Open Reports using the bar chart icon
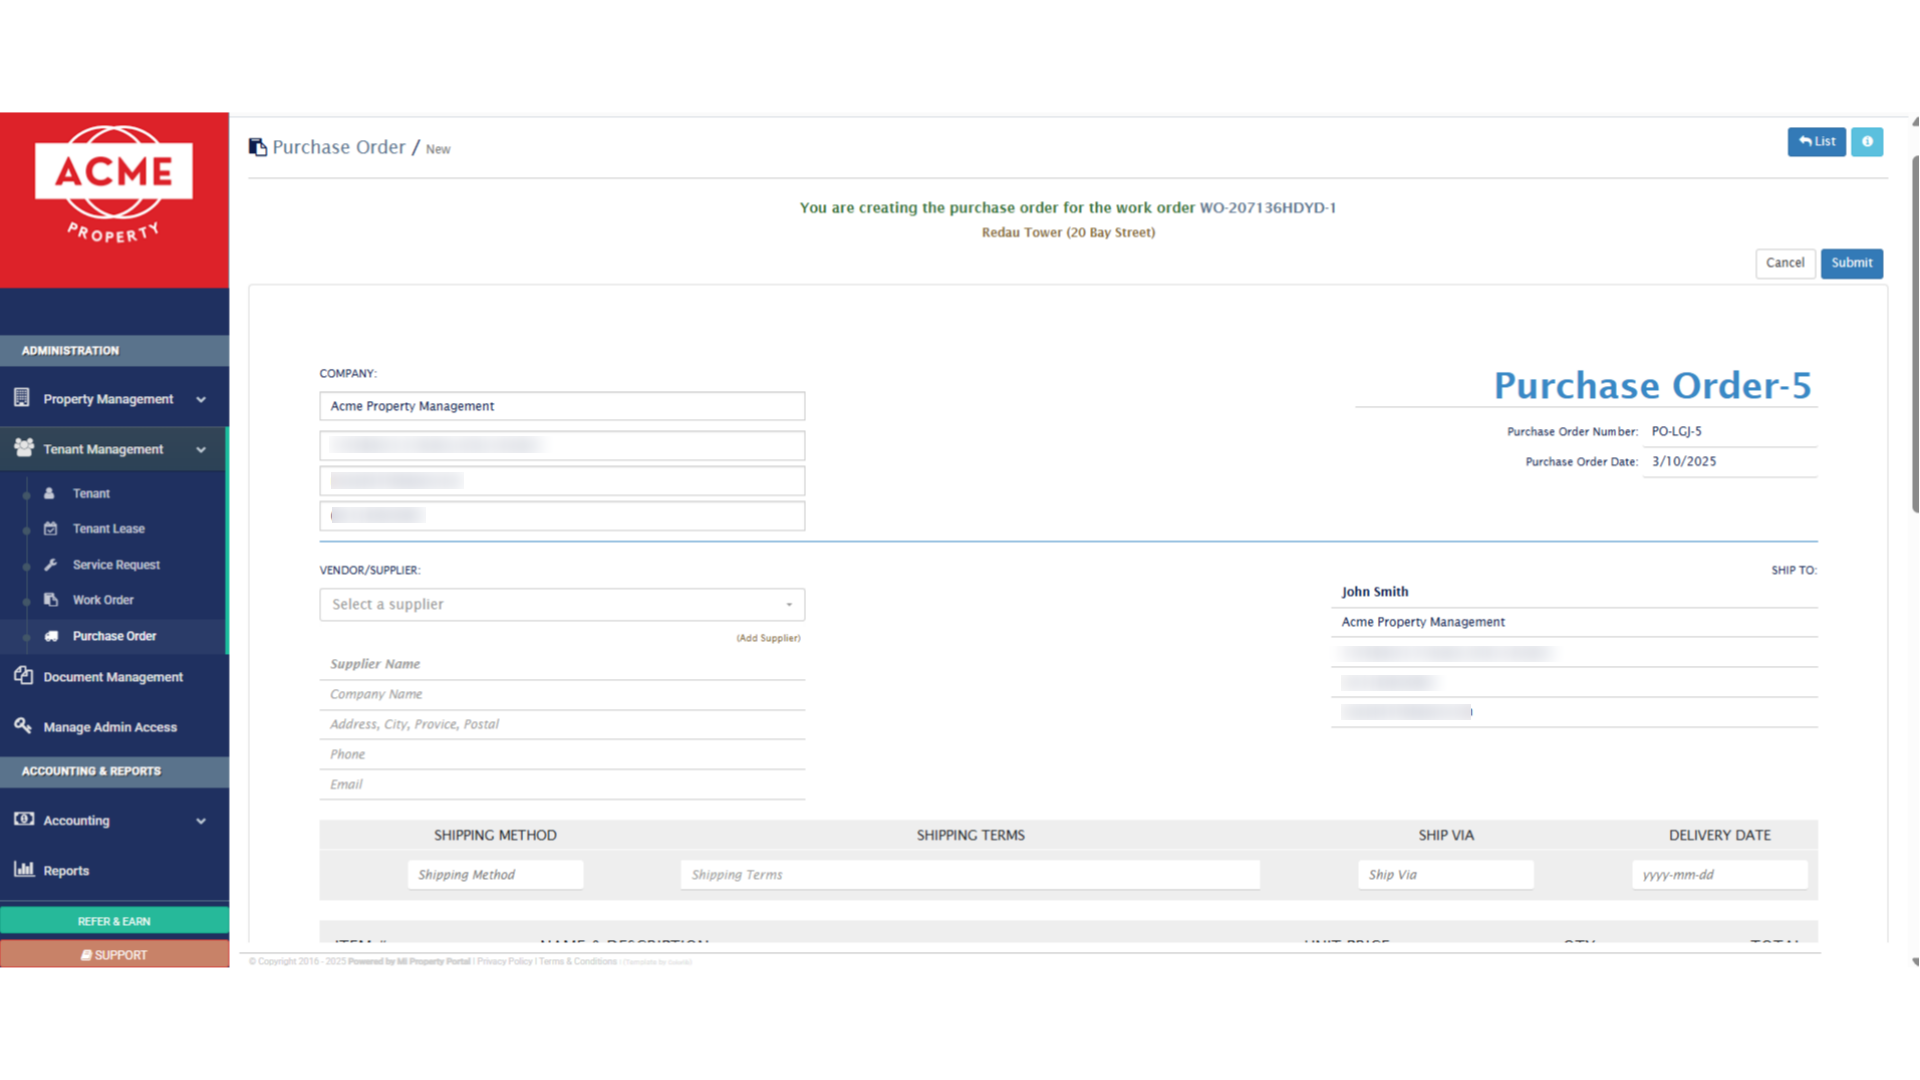1920x1080 pixels. (23, 869)
